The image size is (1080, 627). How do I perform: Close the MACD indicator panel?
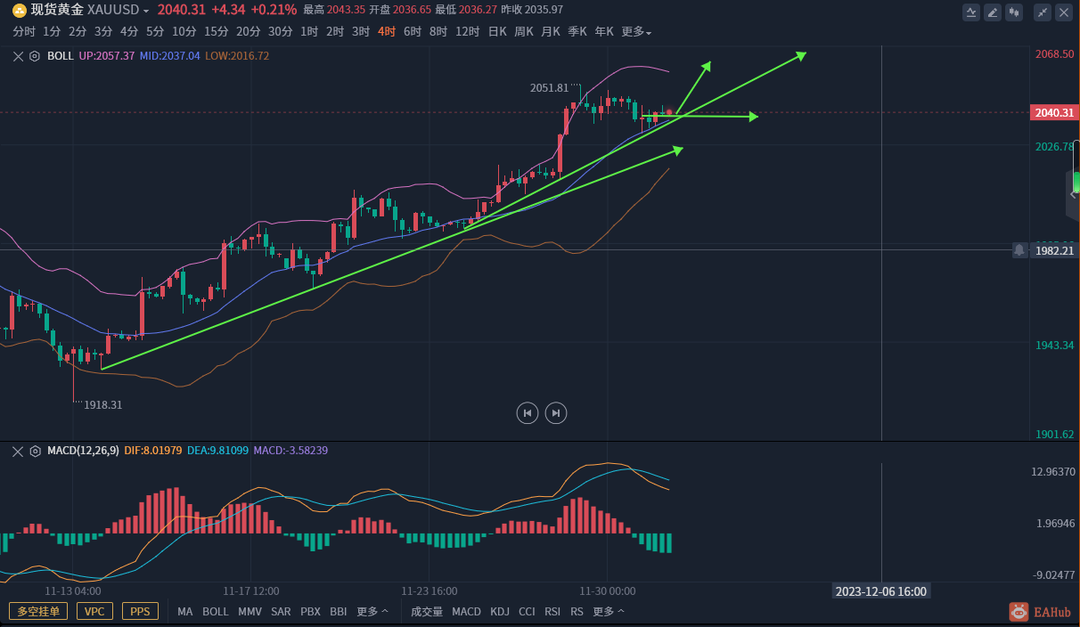click(18, 451)
